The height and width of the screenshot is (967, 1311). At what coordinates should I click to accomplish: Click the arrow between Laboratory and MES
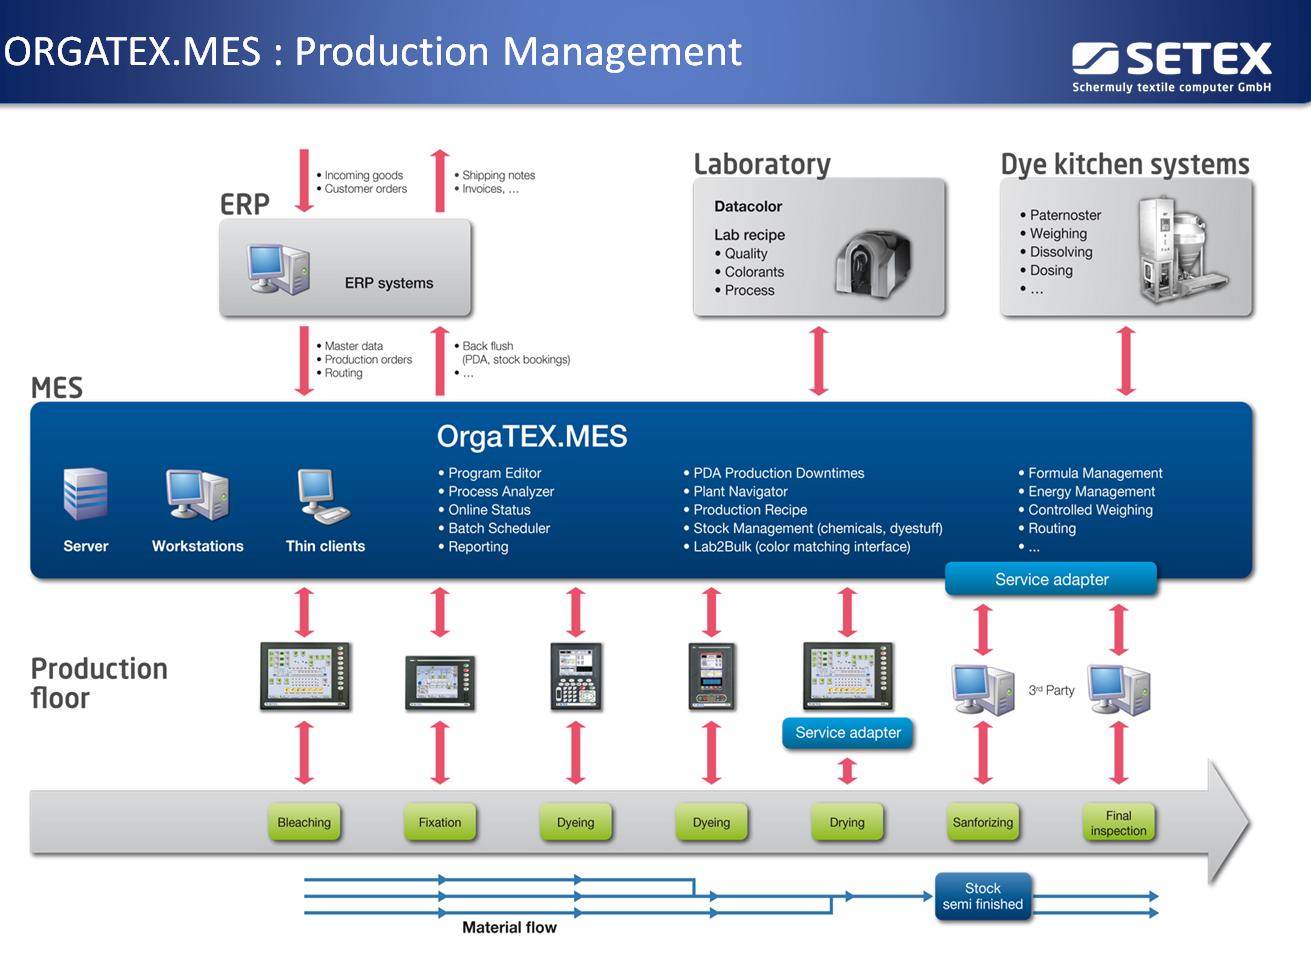(x=819, y=360)
